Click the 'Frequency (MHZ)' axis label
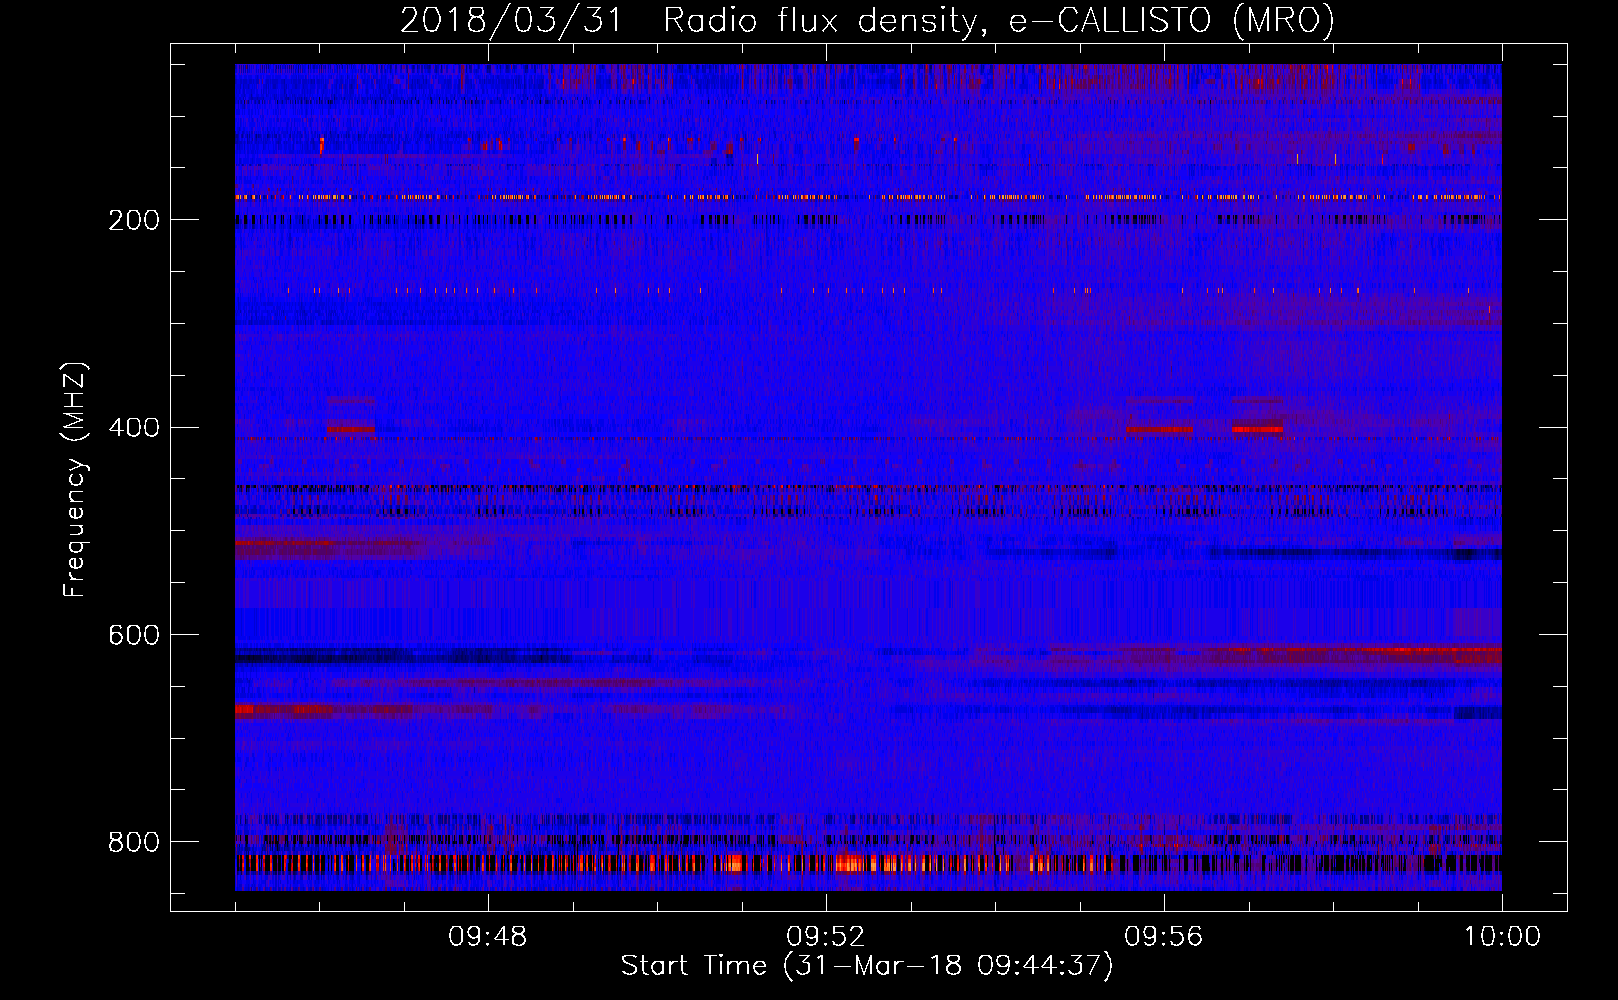Viewport: 1618px width, 1000px height. (x=75, y=479)
